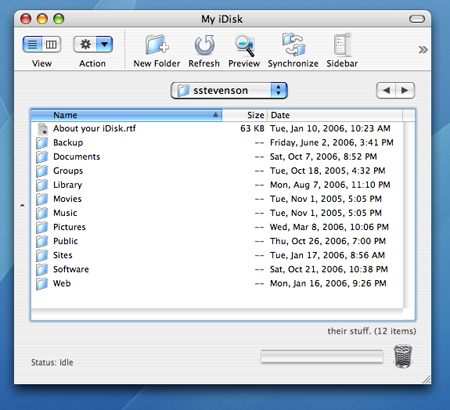The width and height of the screenshot is (450, 410).
Task: Click the transfer progress bar
Action: point(322,357)
